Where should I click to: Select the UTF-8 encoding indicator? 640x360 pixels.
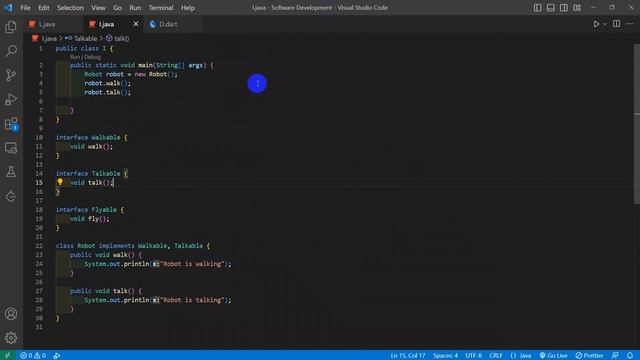(x=473, y=355)
